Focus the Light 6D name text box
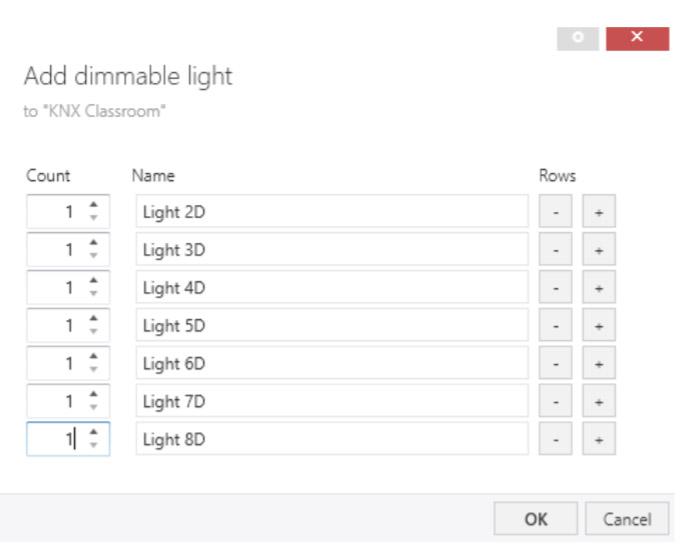This screenshot has height=556, width=688. [x=331, y=364]
